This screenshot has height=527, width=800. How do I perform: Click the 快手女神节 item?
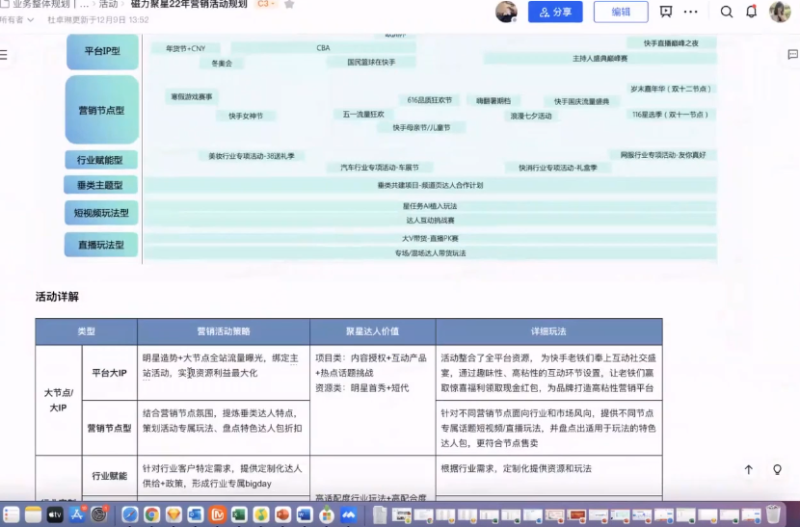pos(246,116)
